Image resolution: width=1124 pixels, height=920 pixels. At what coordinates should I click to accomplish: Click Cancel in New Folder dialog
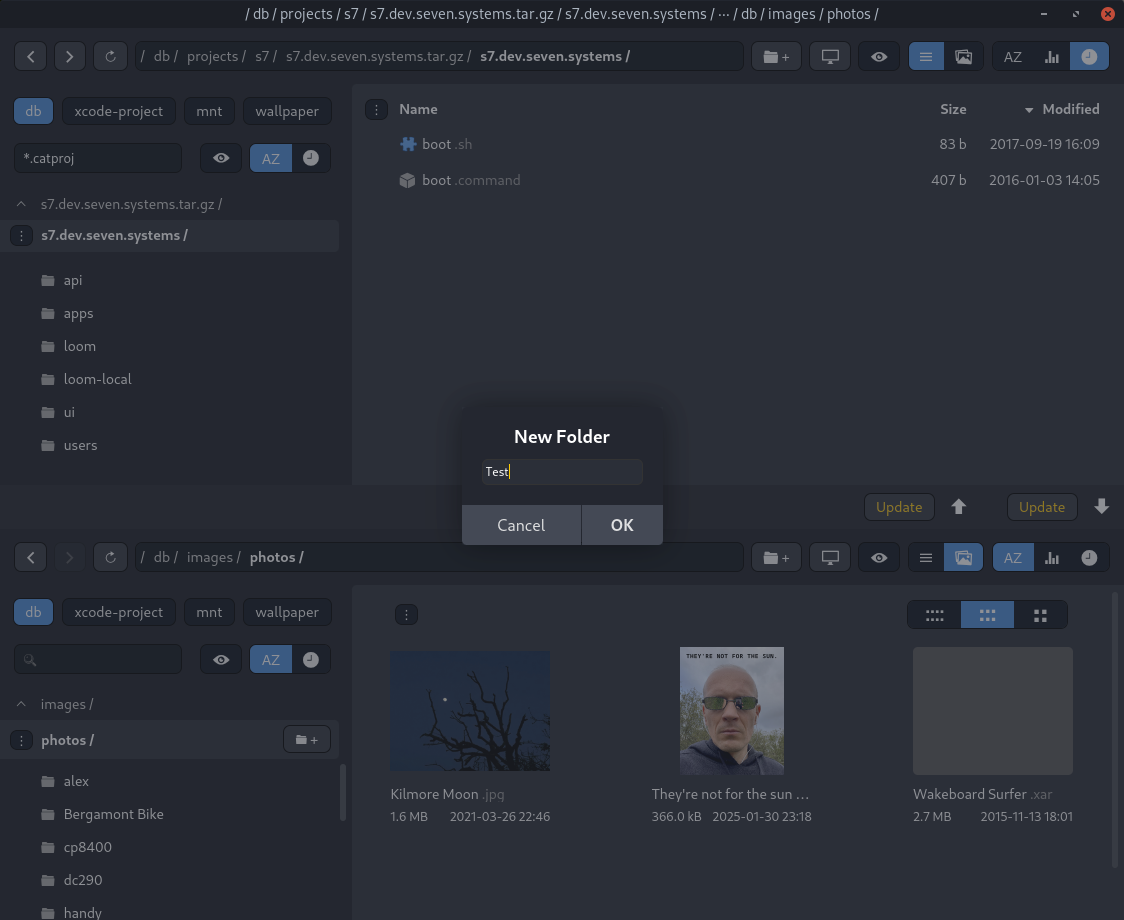click(x=521, y=525)
